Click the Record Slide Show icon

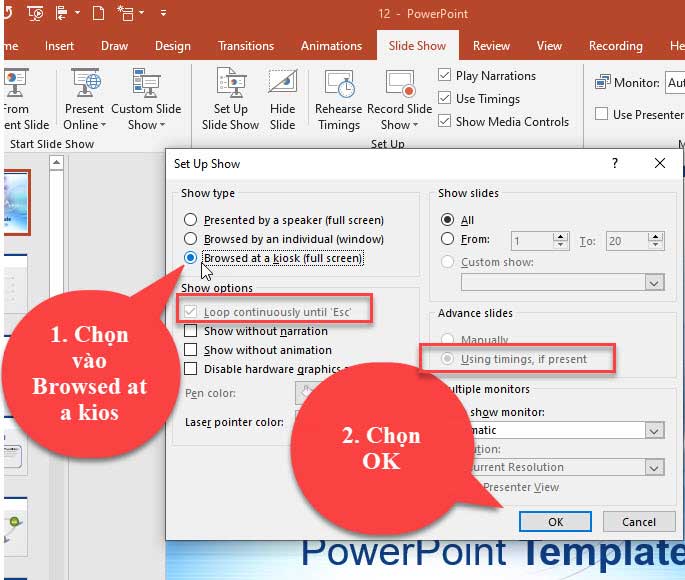[x=400, y=83]
